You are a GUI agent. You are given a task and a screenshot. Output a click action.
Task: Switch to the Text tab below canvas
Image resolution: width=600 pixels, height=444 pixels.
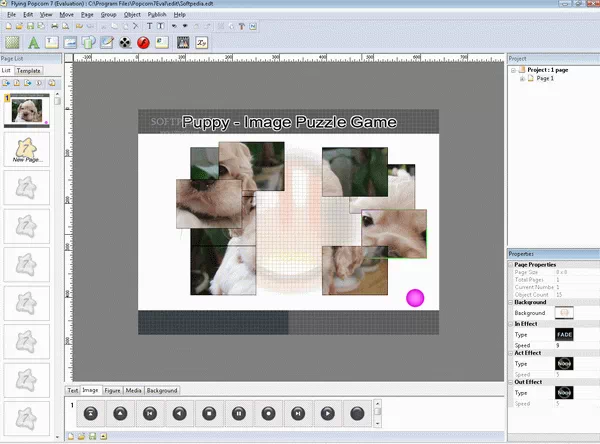tap(73, 390)
